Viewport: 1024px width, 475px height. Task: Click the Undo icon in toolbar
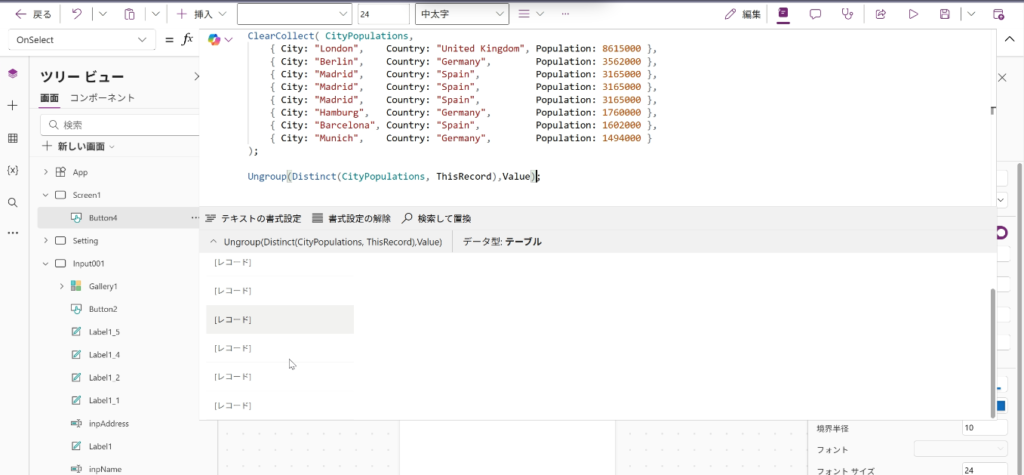pyautogui.click(x=77, y=14)
